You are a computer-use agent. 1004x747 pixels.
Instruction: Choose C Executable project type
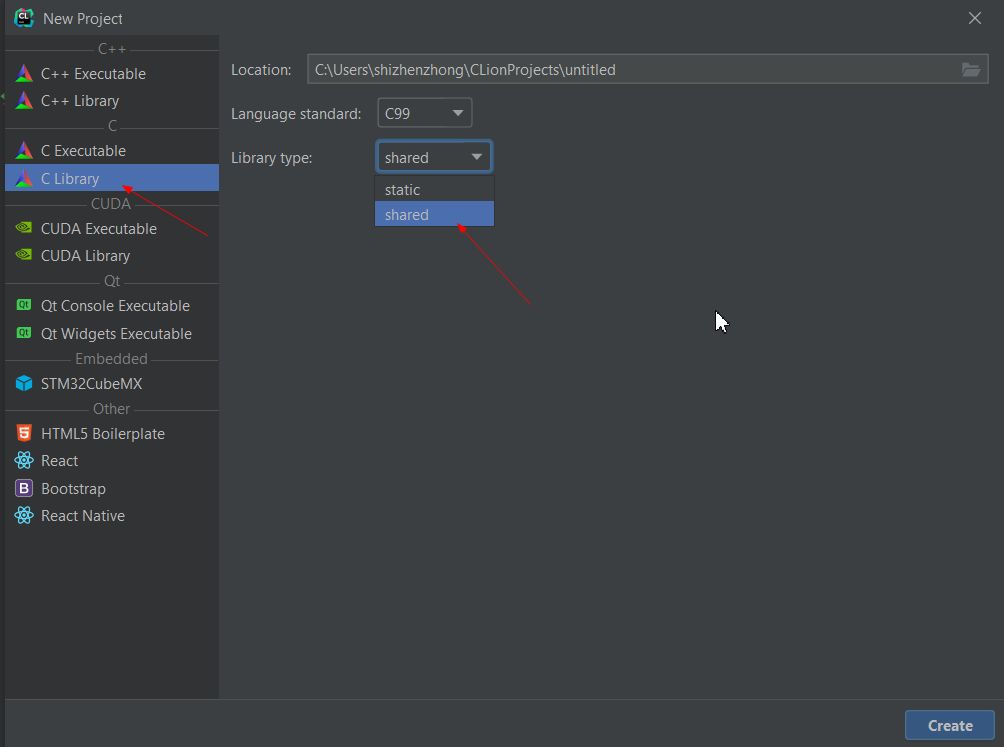(x=112, y=150)
